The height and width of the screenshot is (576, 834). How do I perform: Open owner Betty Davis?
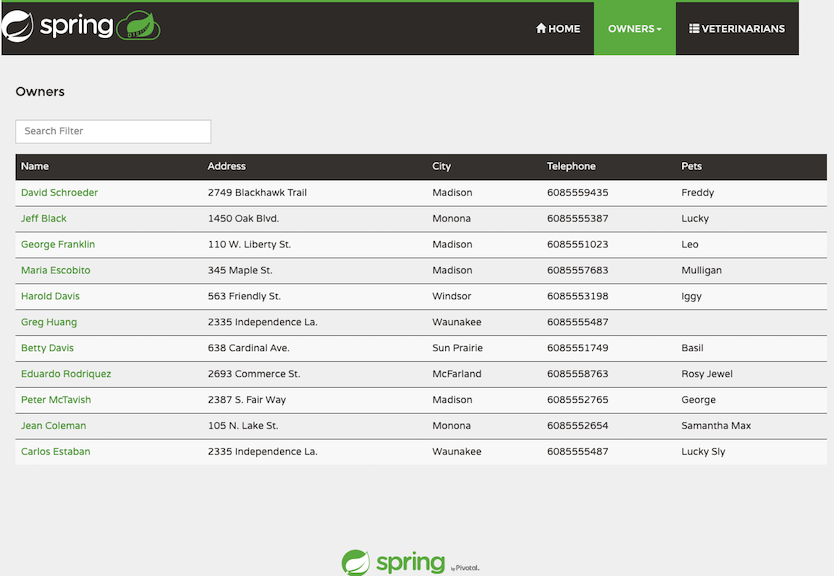click(47, 348)
